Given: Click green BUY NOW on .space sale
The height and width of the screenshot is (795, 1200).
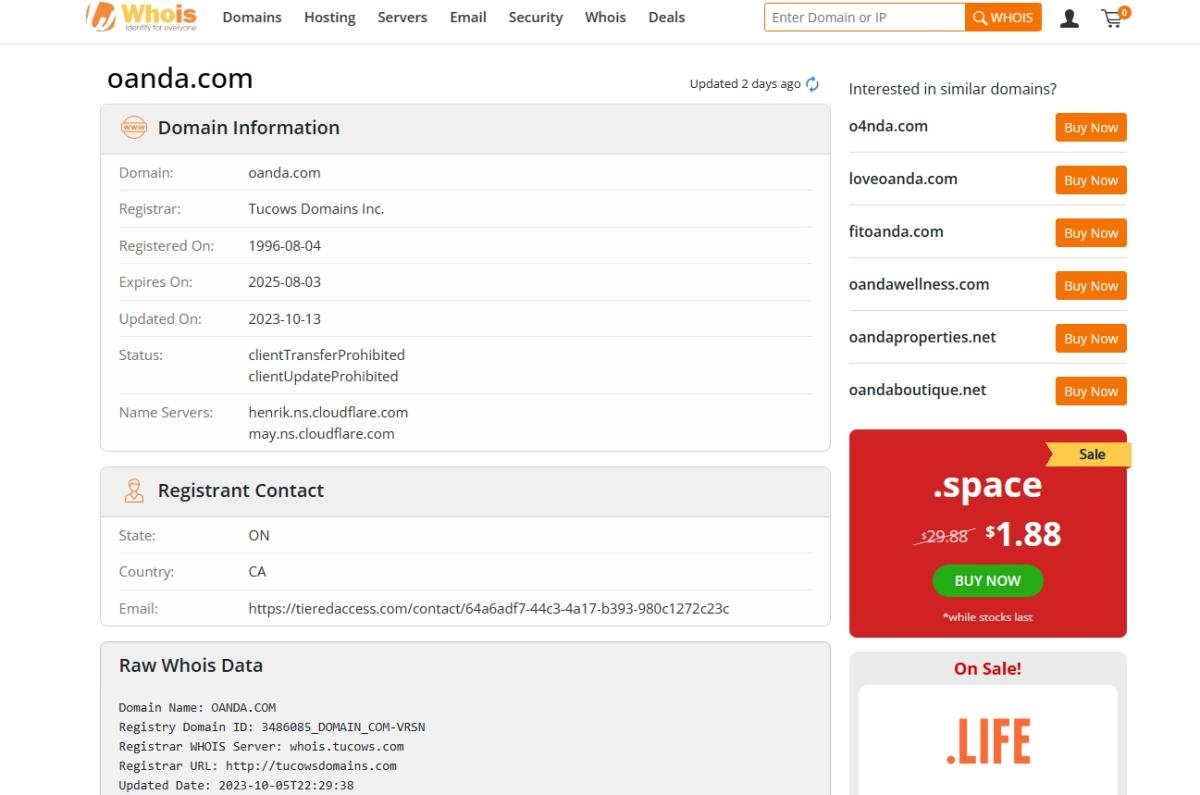Looking at the screenshot, I should point(987,581).
